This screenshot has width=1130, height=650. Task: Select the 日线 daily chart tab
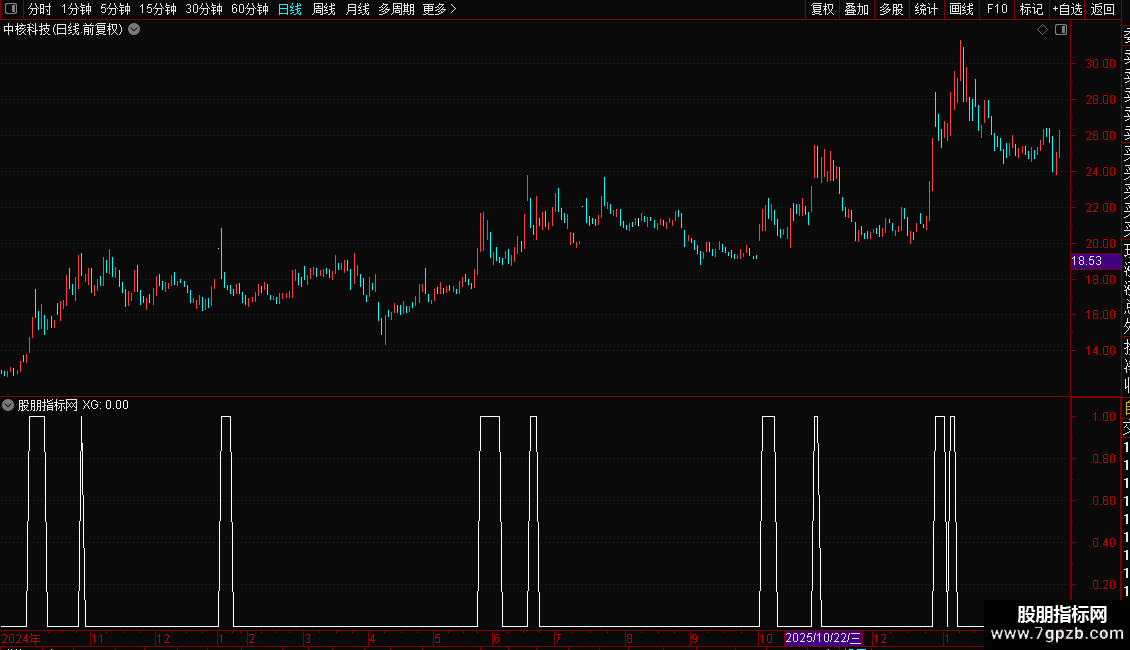[290, 9]
